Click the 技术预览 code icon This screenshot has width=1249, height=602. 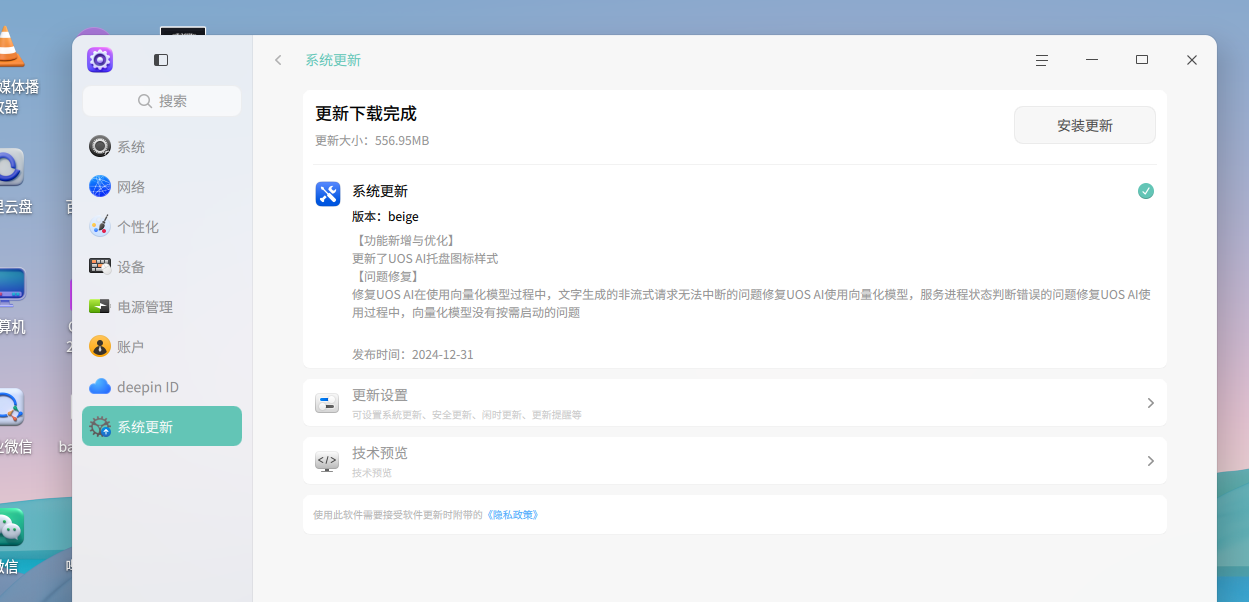tap(327, 461)
